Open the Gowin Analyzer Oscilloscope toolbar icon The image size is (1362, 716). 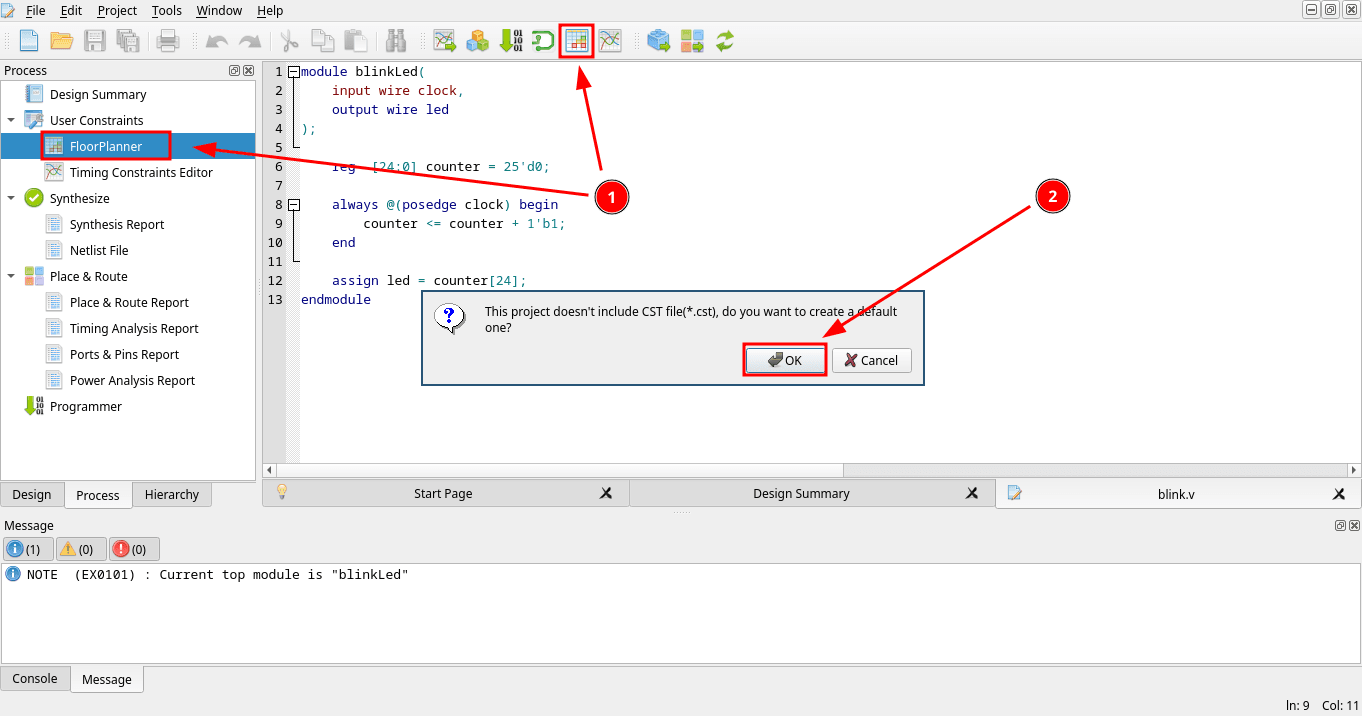tap(543, 41)
